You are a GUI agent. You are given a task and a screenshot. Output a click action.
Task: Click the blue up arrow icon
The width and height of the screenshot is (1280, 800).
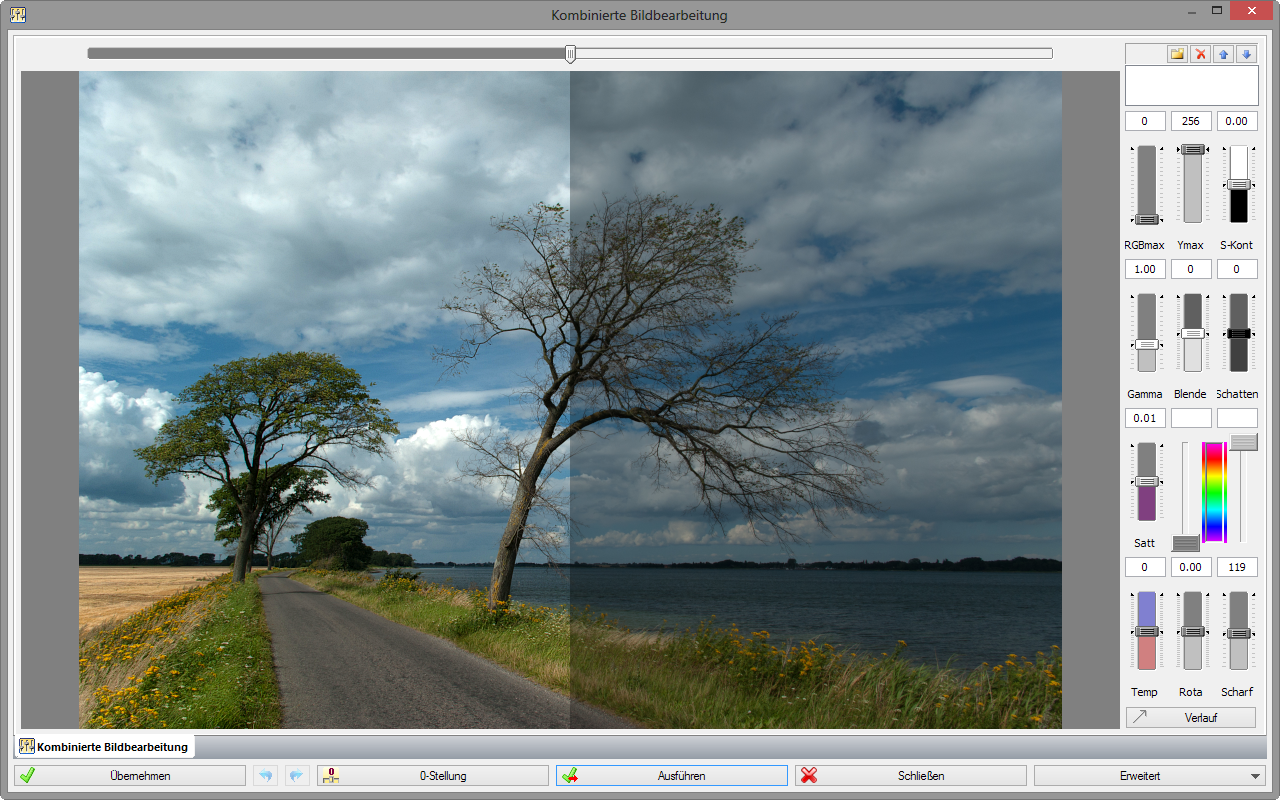click(x=1223, y=54)
